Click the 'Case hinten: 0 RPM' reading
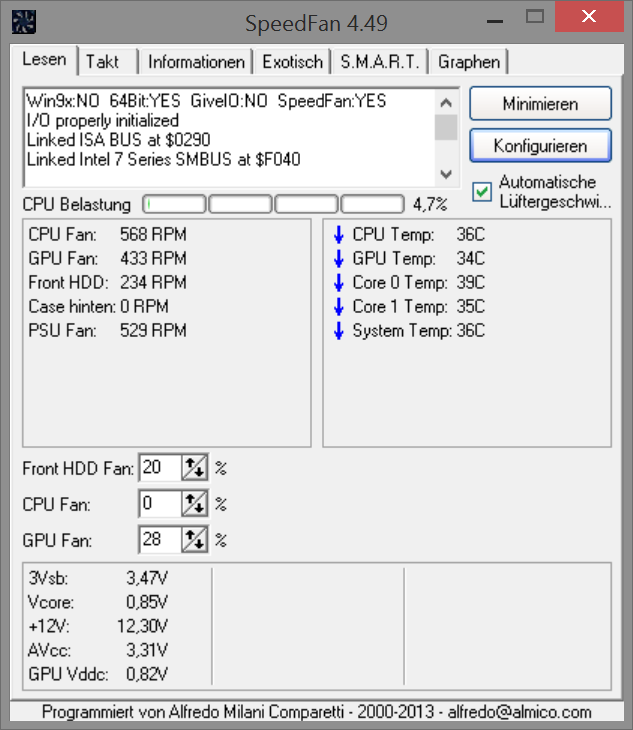This screenshot has width=633, height=730. (x=99, y=307)
